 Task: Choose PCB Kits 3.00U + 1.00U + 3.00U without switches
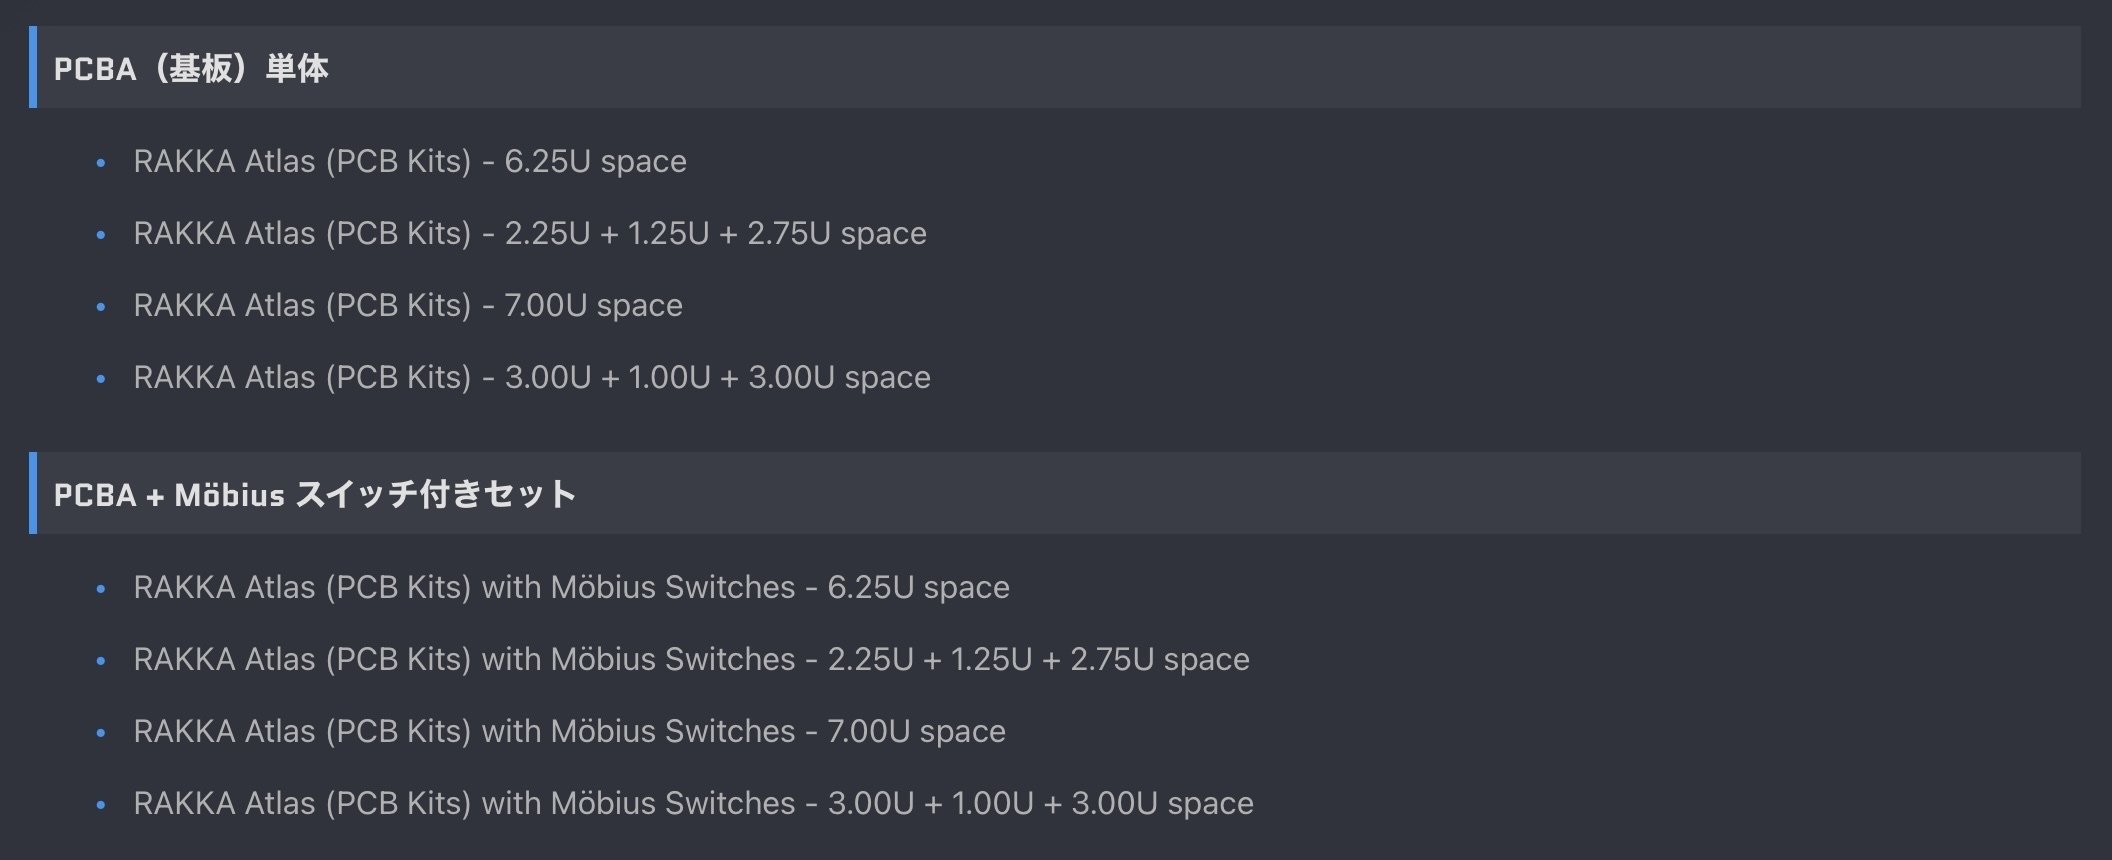point(532,377)
